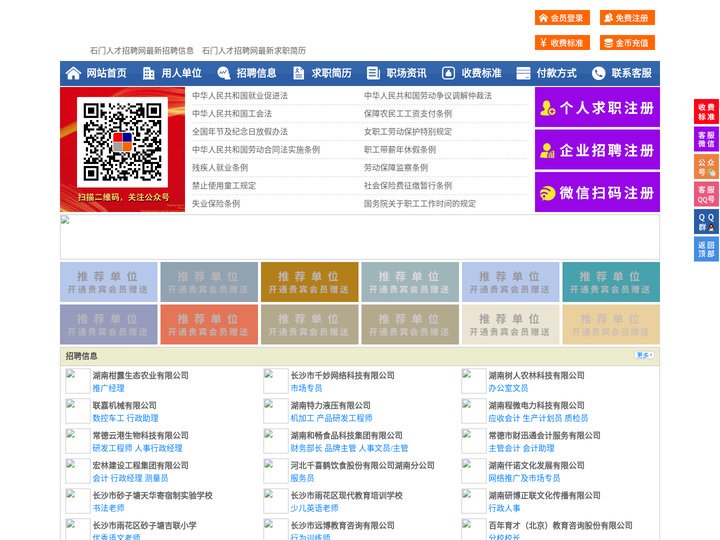The image size is (720, 540).
Task: Click the teal 推荐单位 tile
Action: 611,282
